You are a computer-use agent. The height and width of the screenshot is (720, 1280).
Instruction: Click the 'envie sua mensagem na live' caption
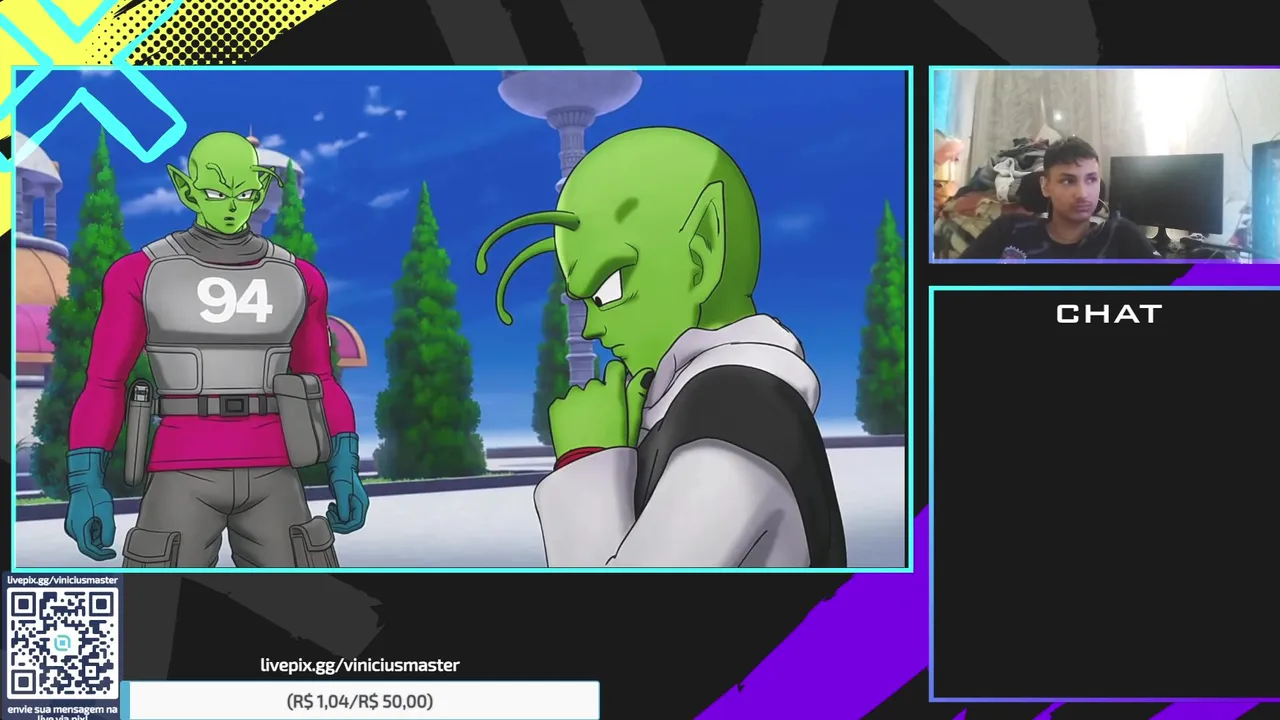[x=62, y=711]
